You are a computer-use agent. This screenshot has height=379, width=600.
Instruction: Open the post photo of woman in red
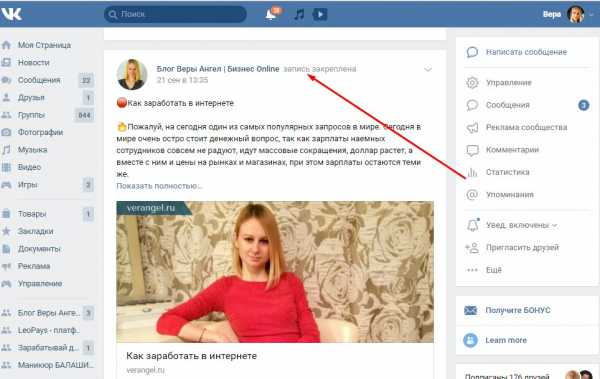275,272
